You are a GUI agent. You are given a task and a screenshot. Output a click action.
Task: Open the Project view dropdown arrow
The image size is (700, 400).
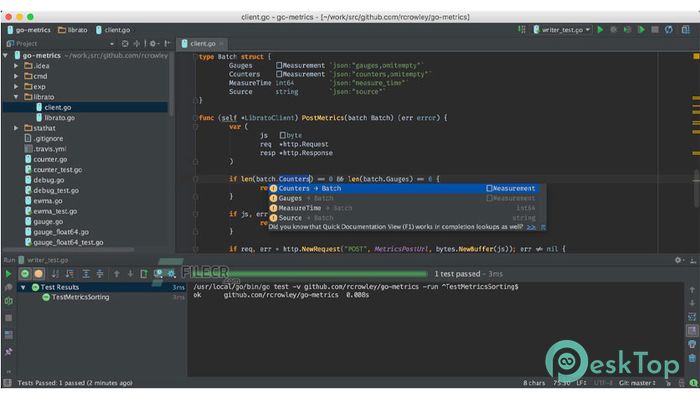click(112, 44)
